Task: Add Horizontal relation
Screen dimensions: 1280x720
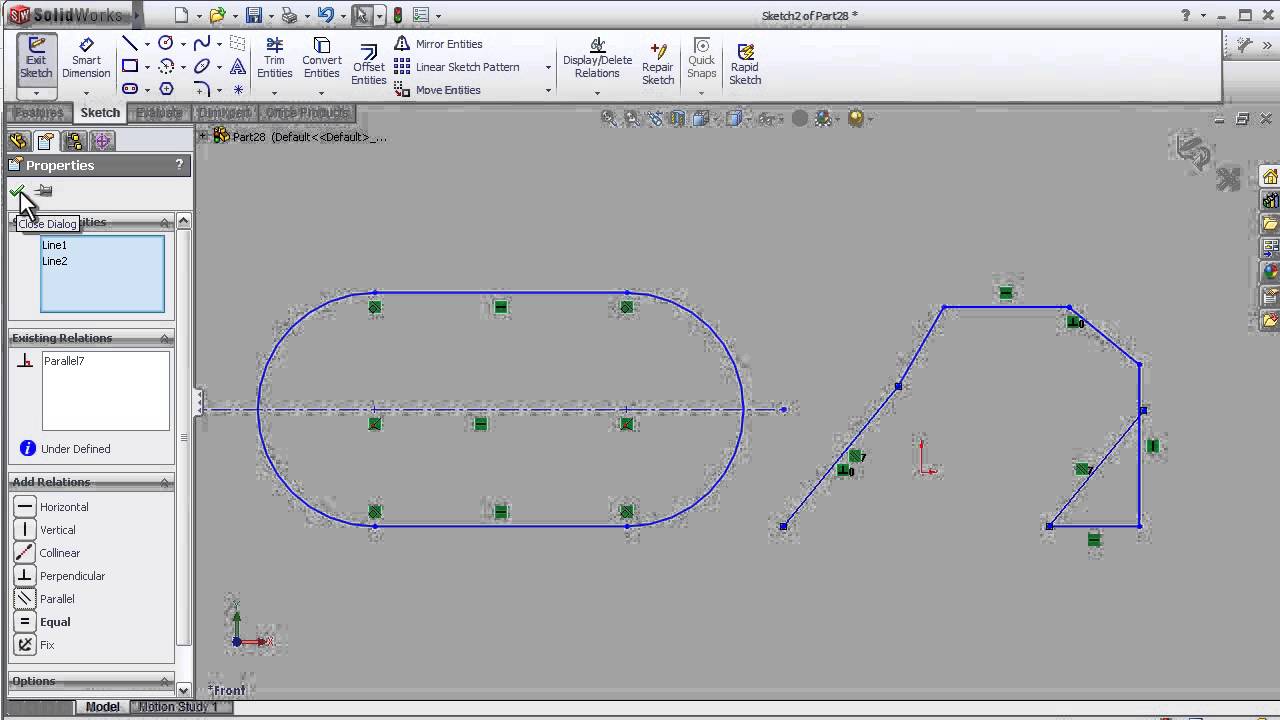Action: point(52,507)
